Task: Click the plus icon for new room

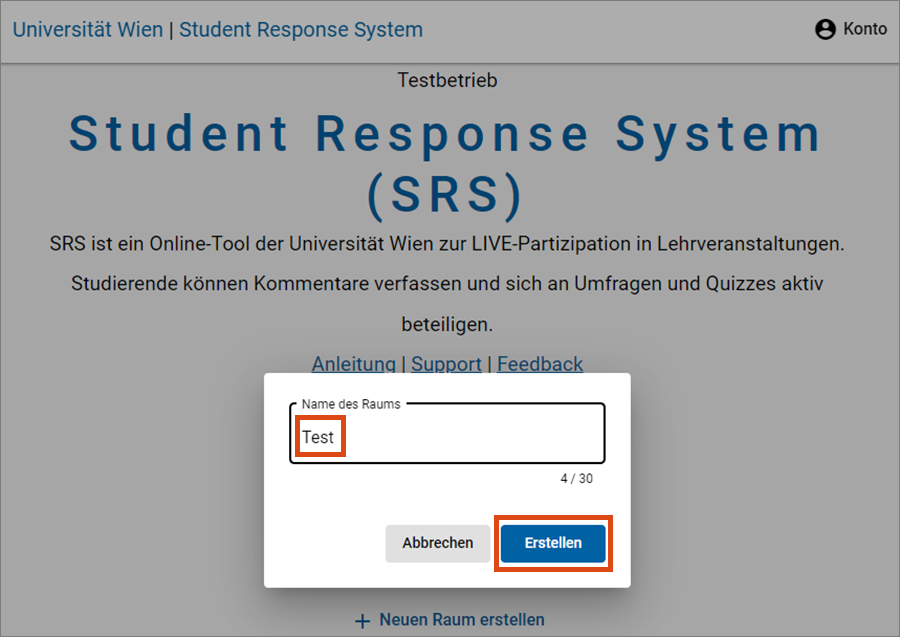Action: [362, 621]
